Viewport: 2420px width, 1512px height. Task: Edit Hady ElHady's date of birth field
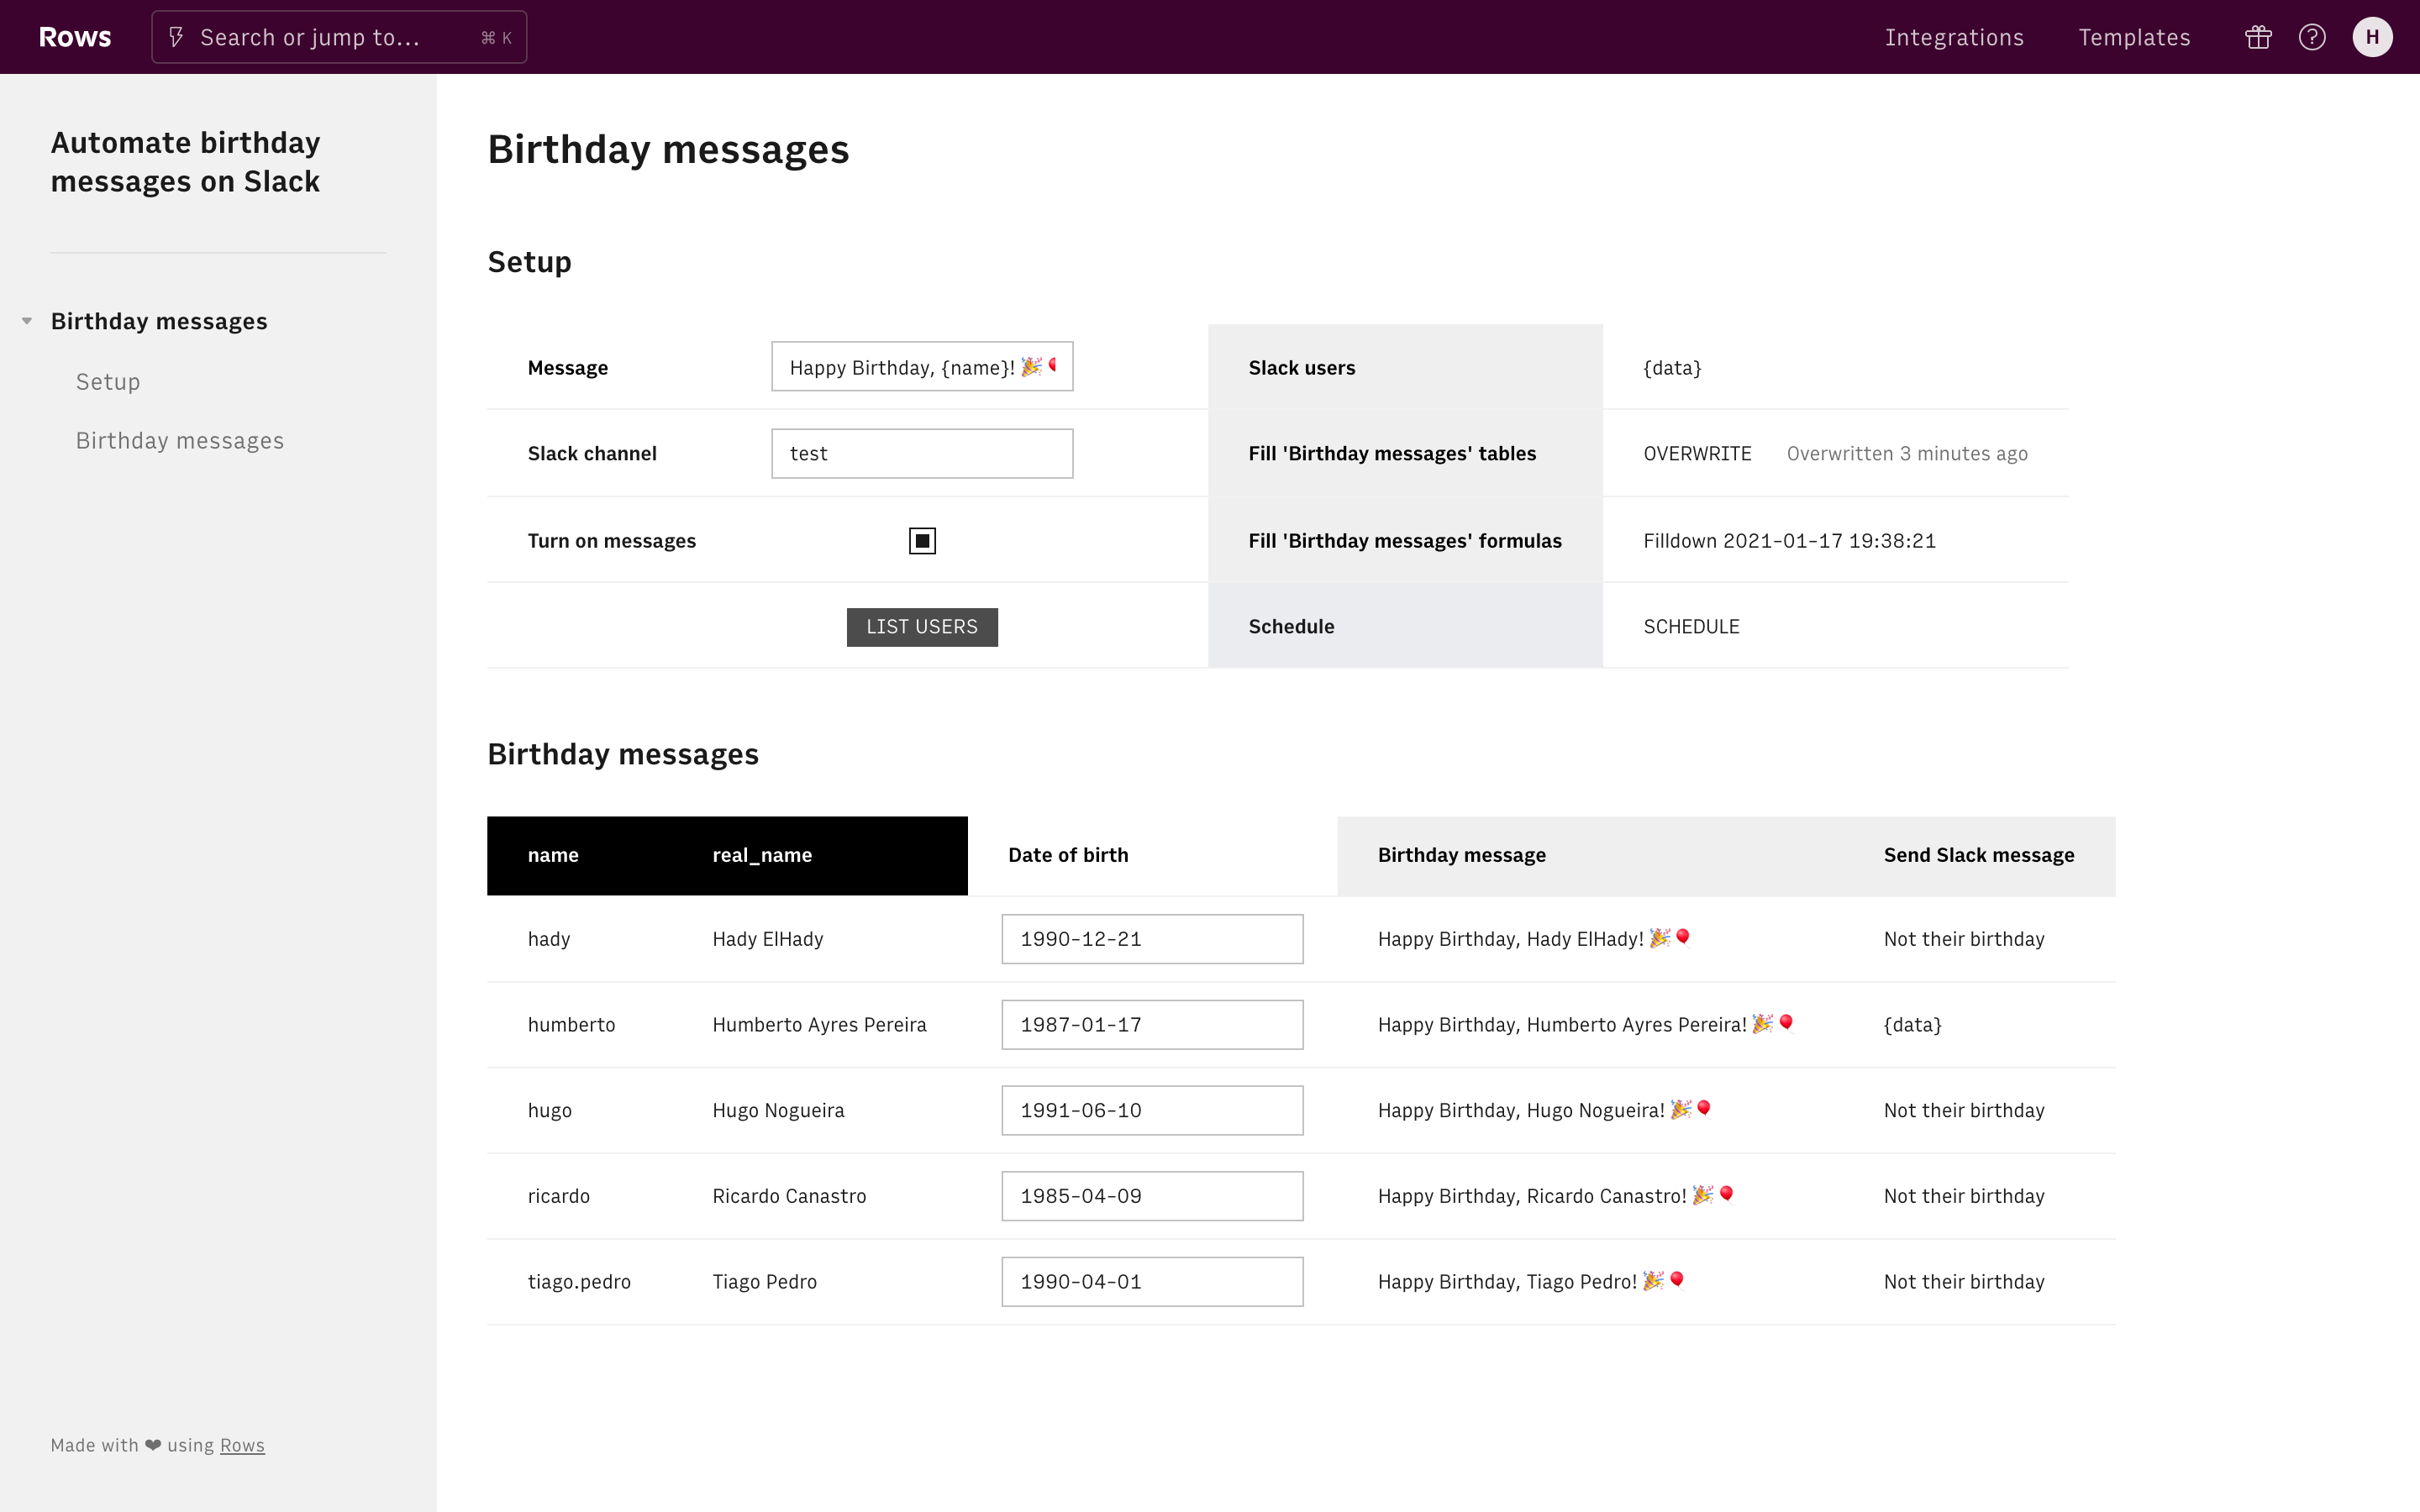1152,939
